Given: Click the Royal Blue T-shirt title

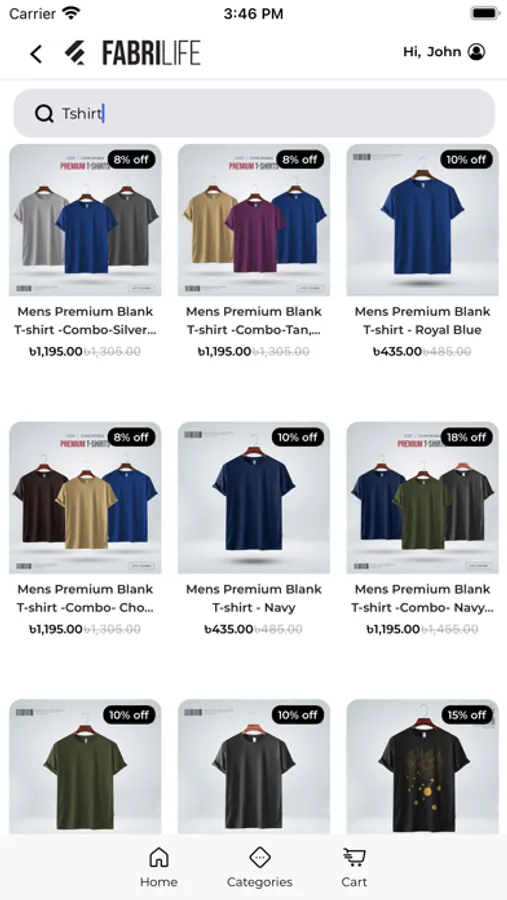Looking at the screenshot, I should (422, 321).
